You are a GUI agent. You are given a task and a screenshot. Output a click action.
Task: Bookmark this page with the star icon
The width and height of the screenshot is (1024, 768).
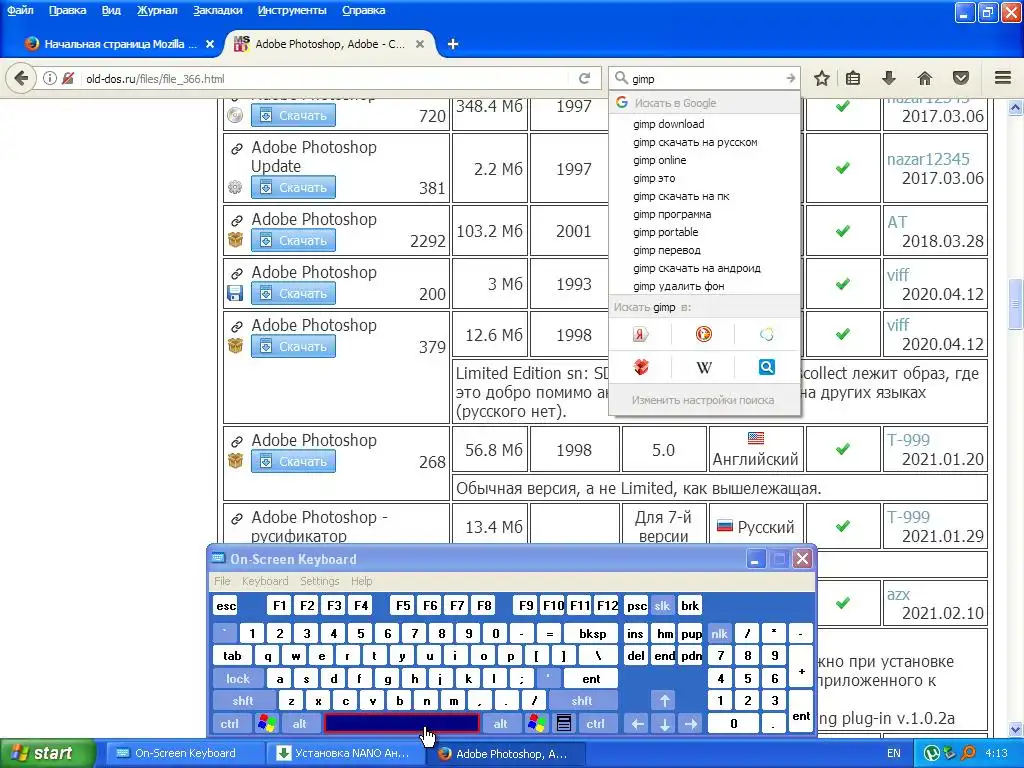(822, 78)
